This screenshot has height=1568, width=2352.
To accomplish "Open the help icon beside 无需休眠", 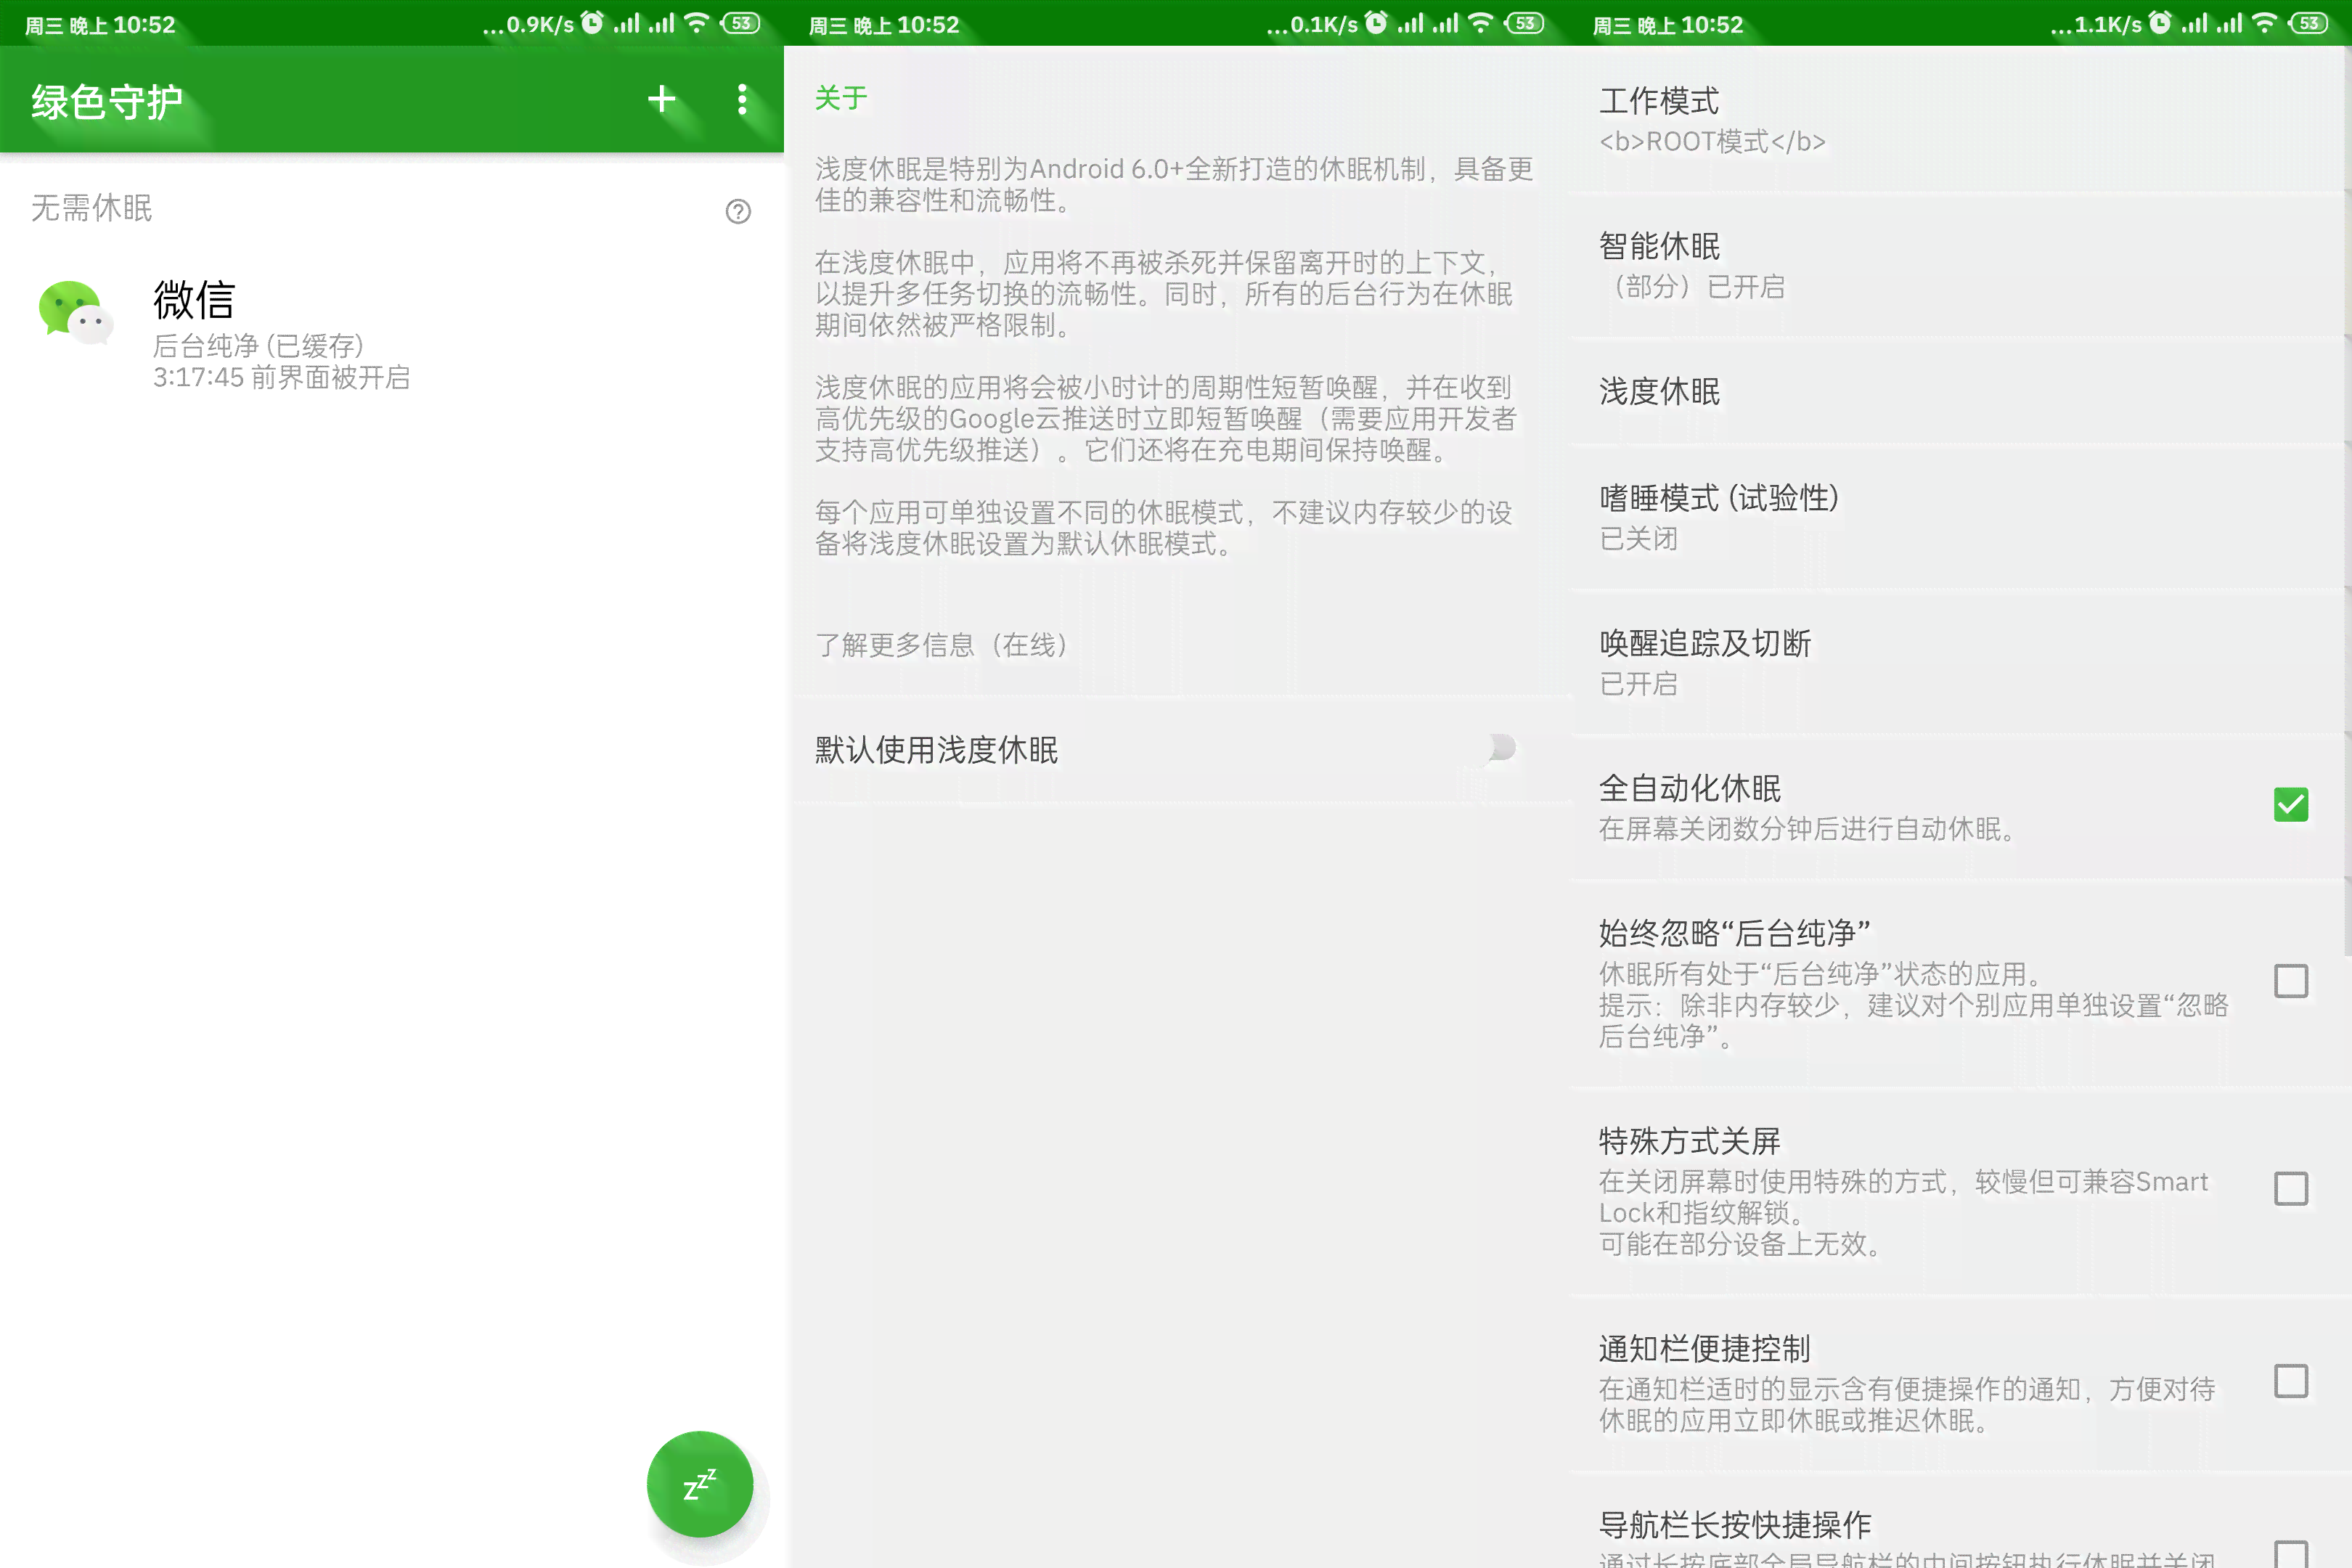I will [x=738, y=211].
